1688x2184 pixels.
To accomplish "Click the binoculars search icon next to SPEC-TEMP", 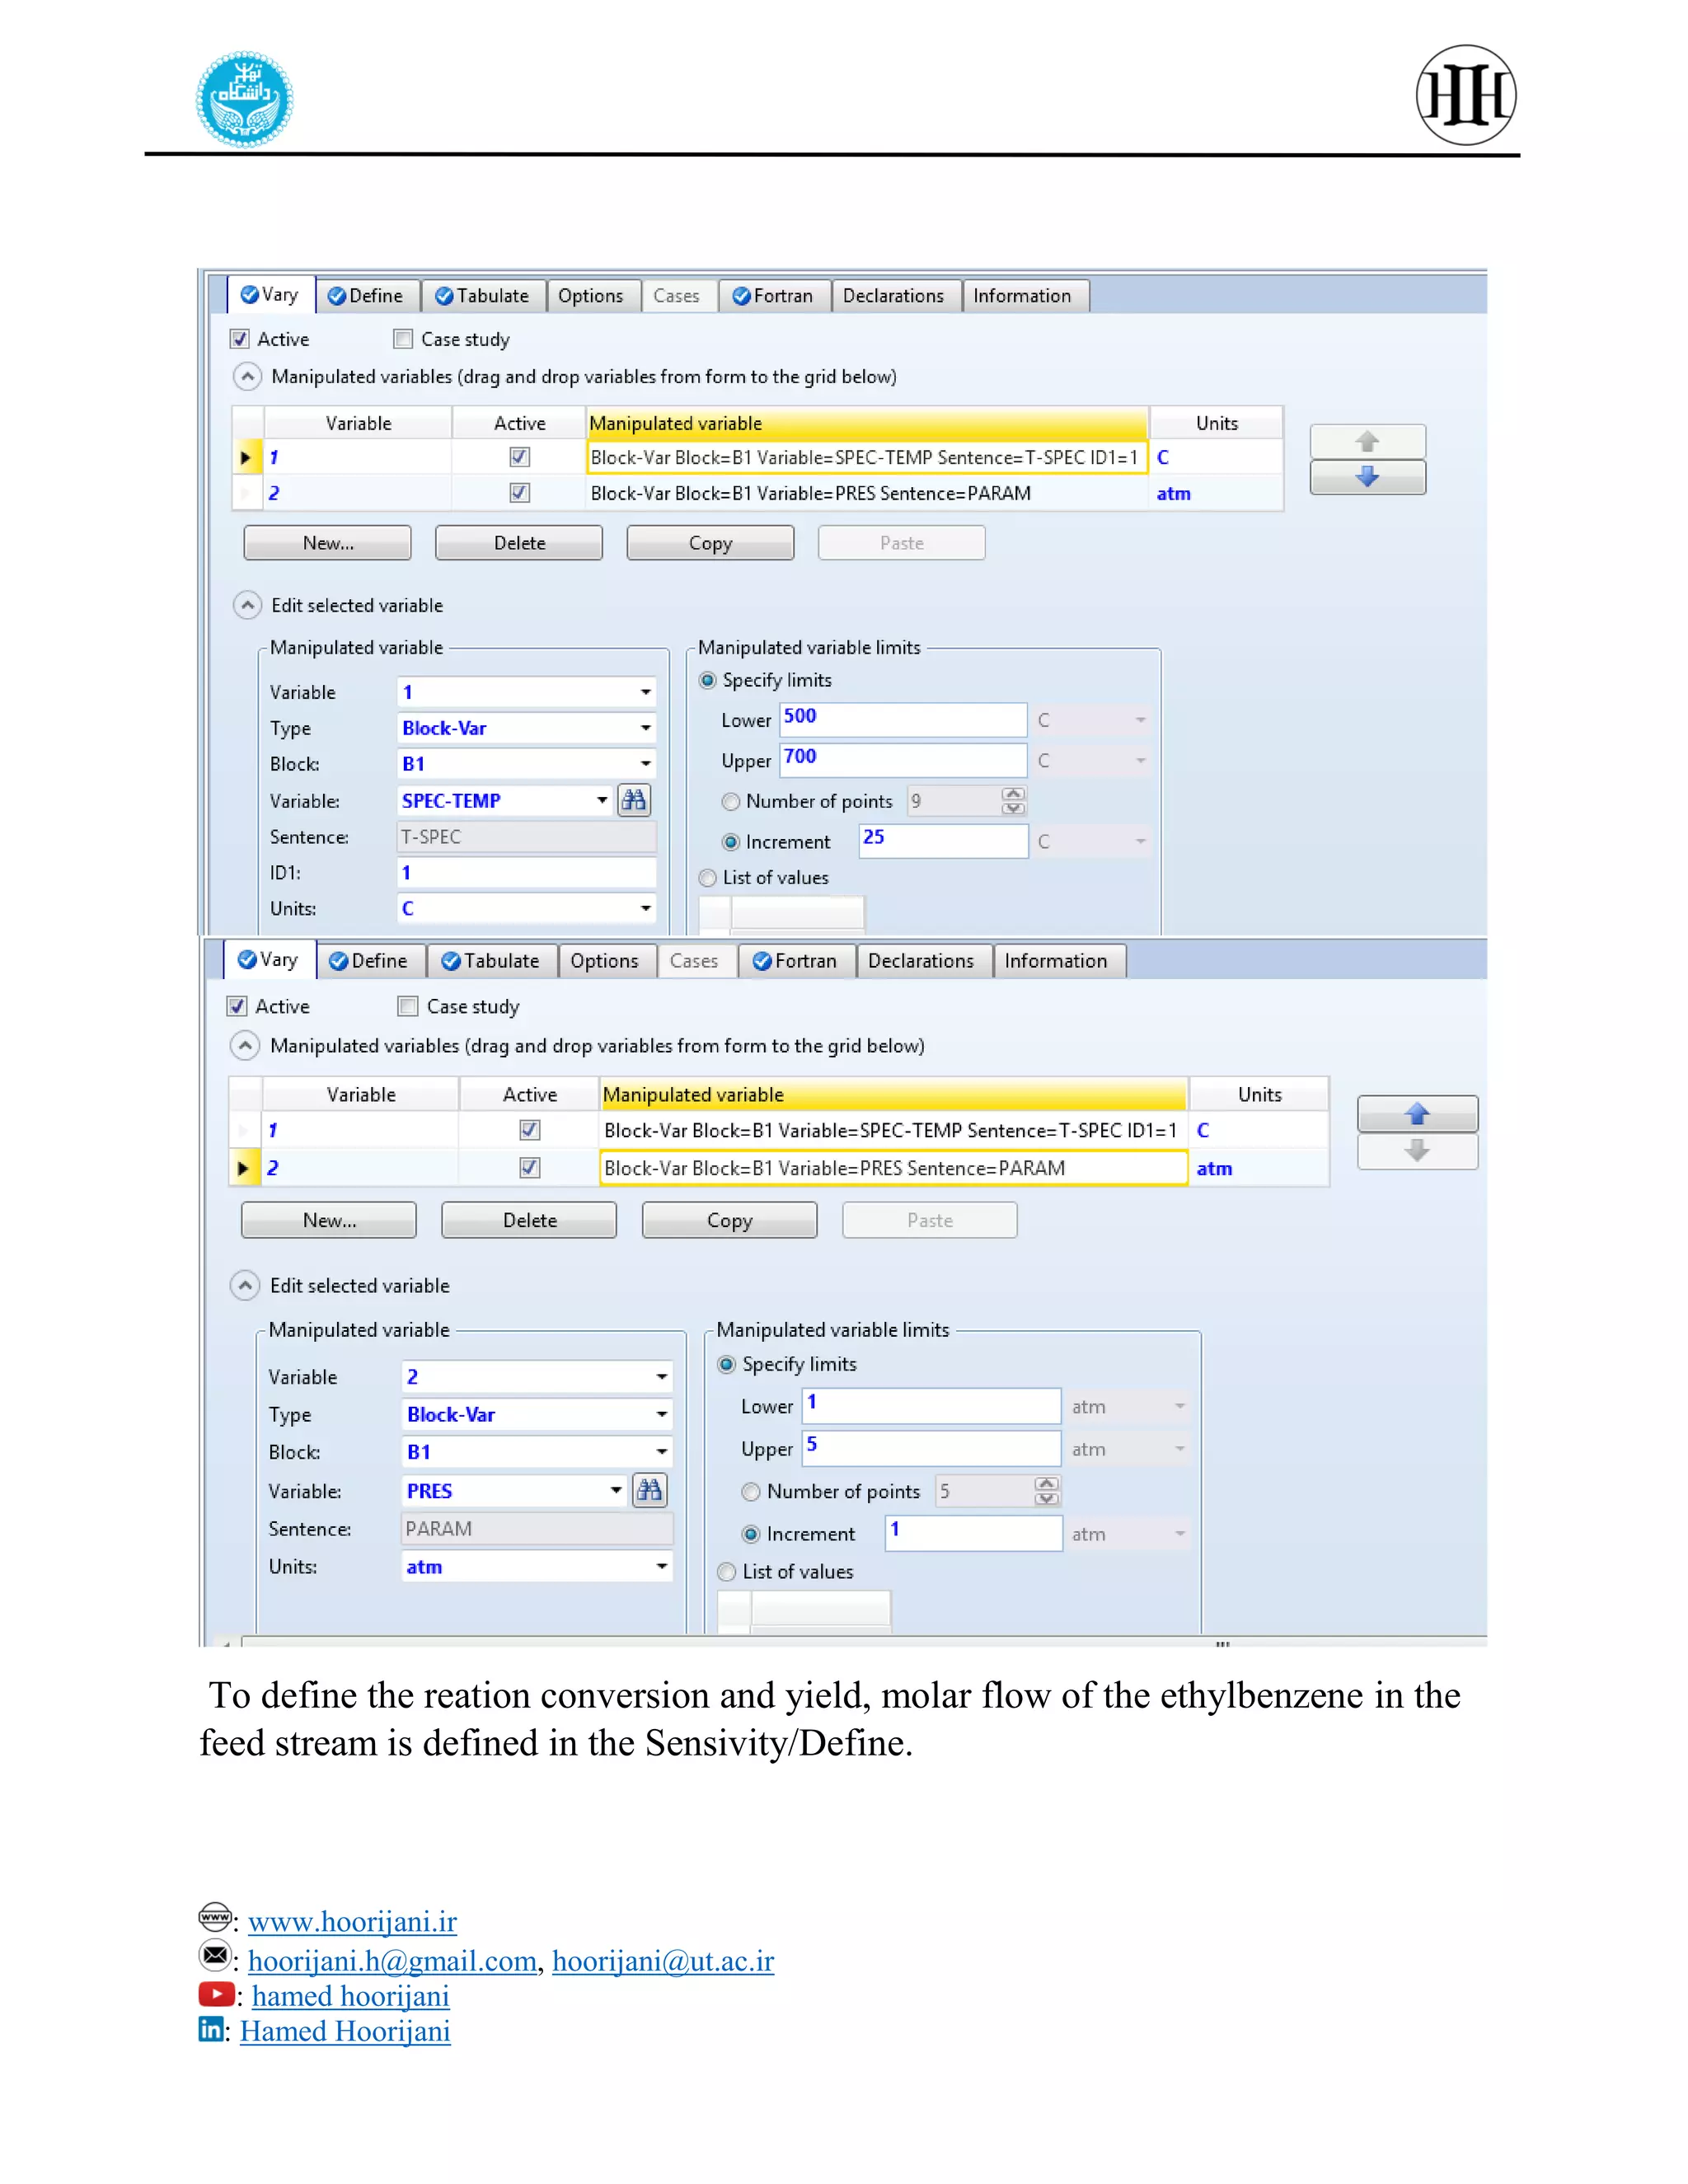I will pos(634,800).
